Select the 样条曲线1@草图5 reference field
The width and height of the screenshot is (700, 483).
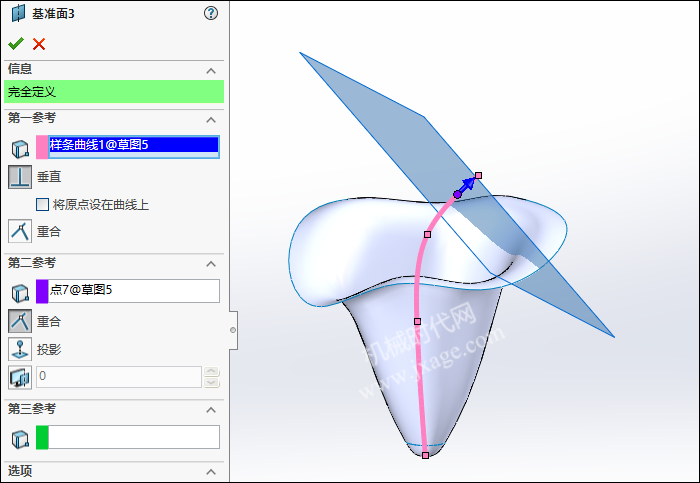pyautogui.click(x=134, y=147)
